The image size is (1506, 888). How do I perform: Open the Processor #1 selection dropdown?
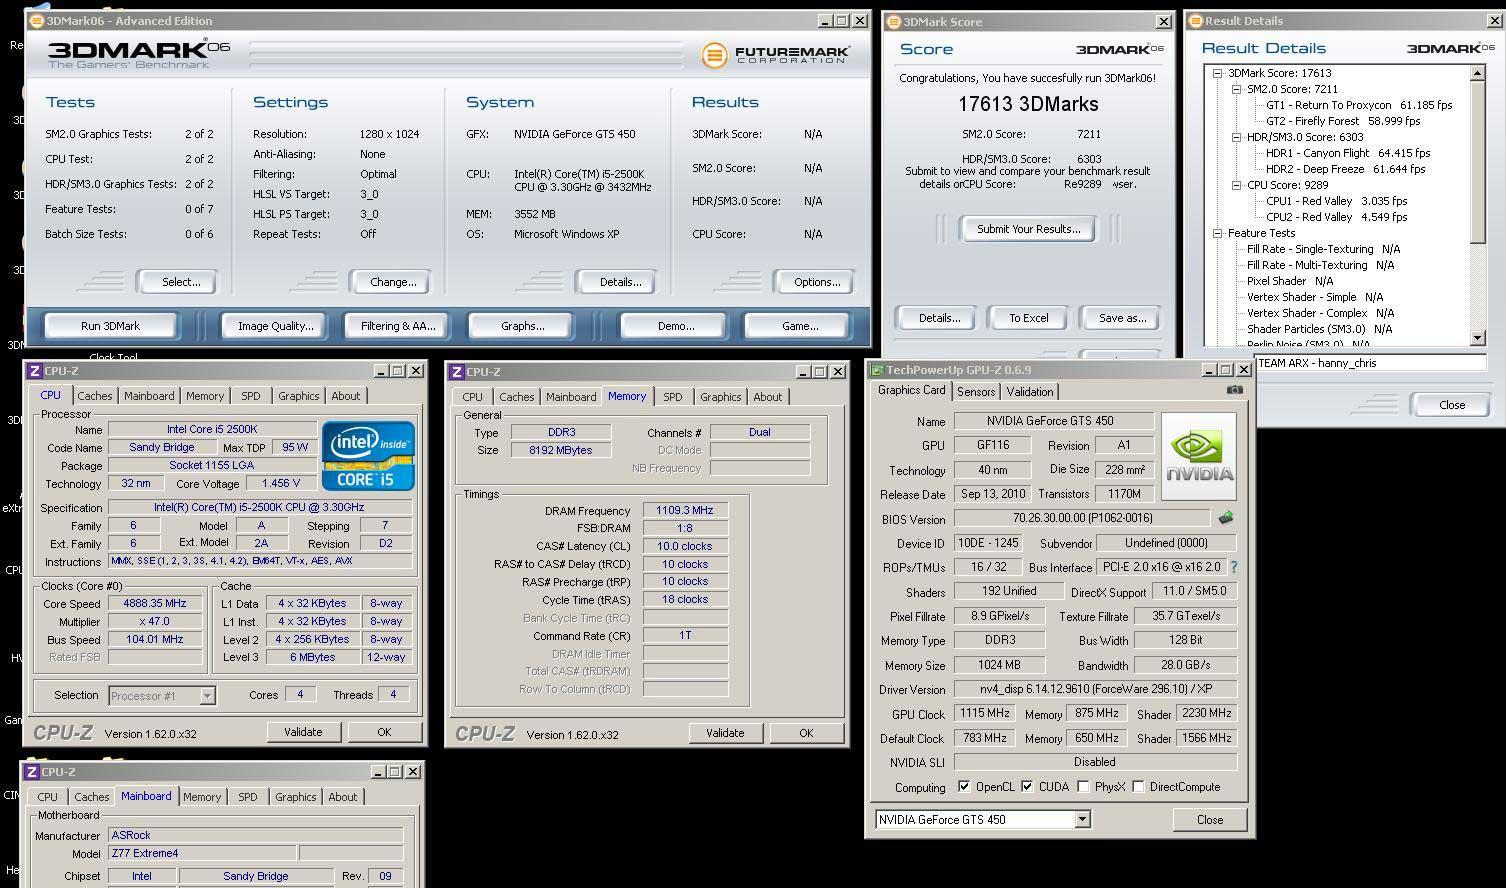click(207, 695)
